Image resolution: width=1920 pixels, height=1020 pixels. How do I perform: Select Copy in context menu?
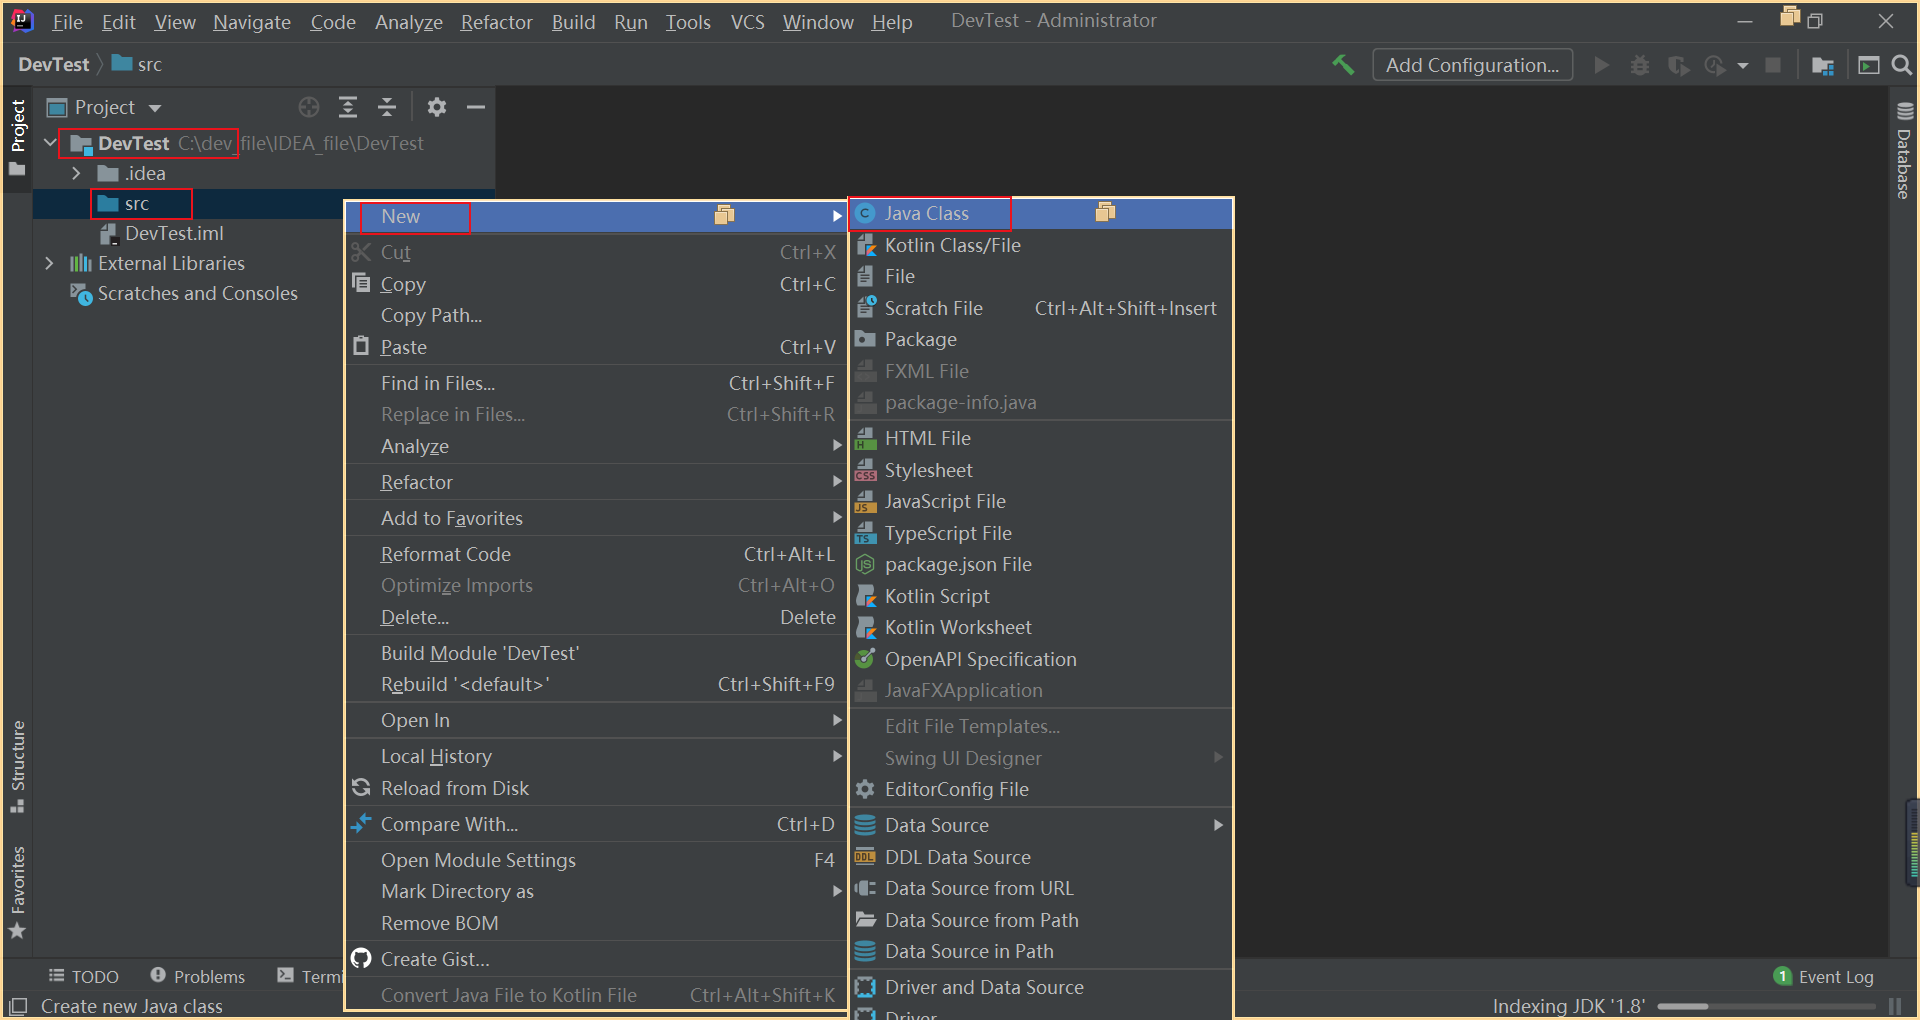click(x=596, y=284)
